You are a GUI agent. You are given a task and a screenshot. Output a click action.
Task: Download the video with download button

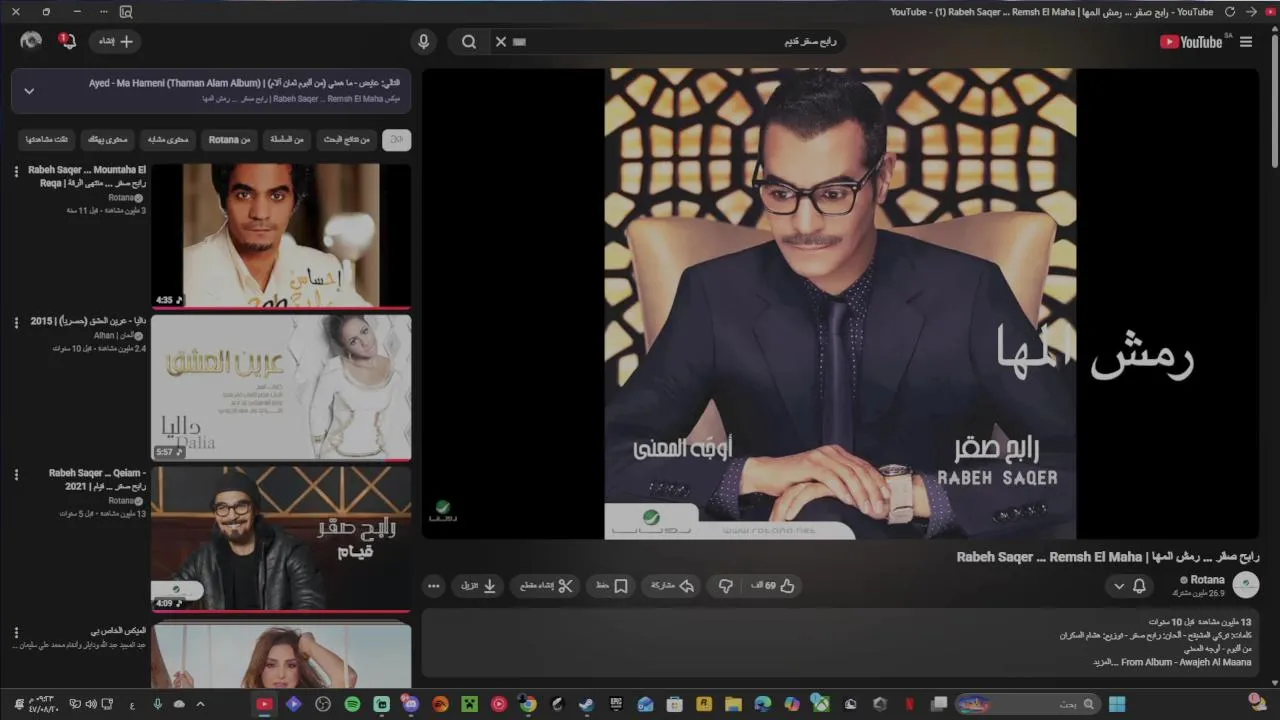tap(479, 586)
